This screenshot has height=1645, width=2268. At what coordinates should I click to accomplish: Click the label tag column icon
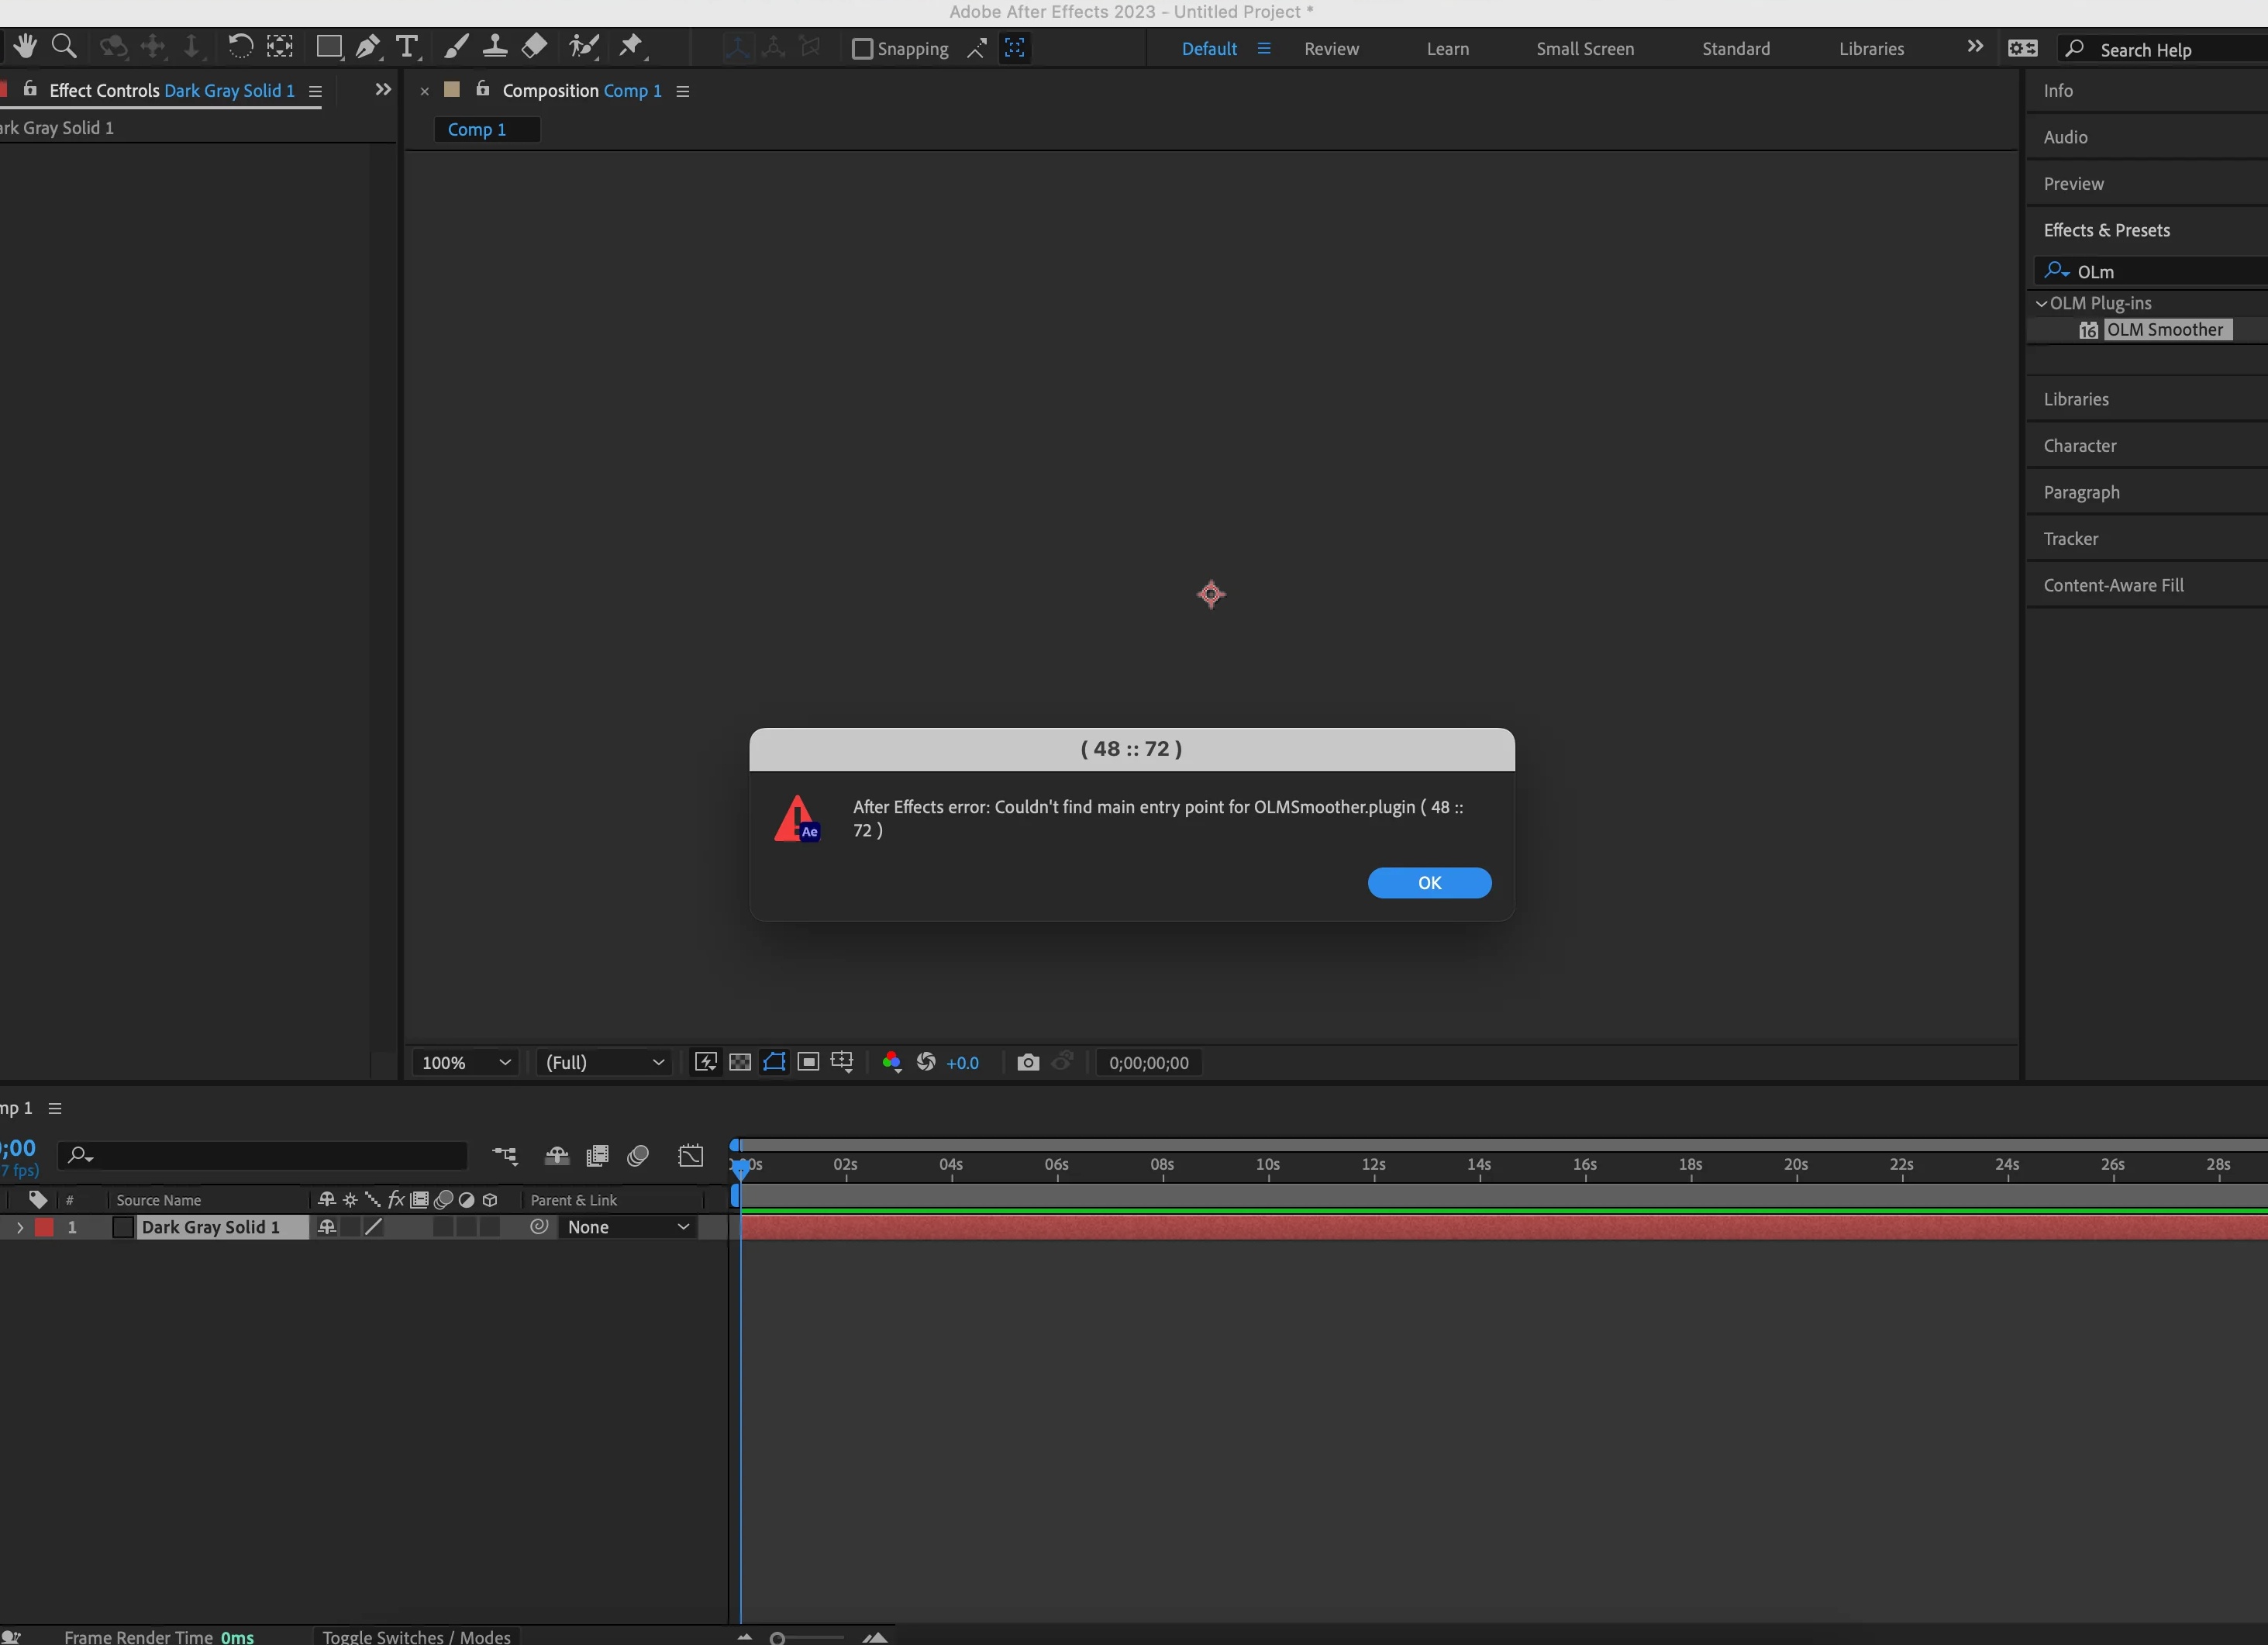[x=38, y=1199]
